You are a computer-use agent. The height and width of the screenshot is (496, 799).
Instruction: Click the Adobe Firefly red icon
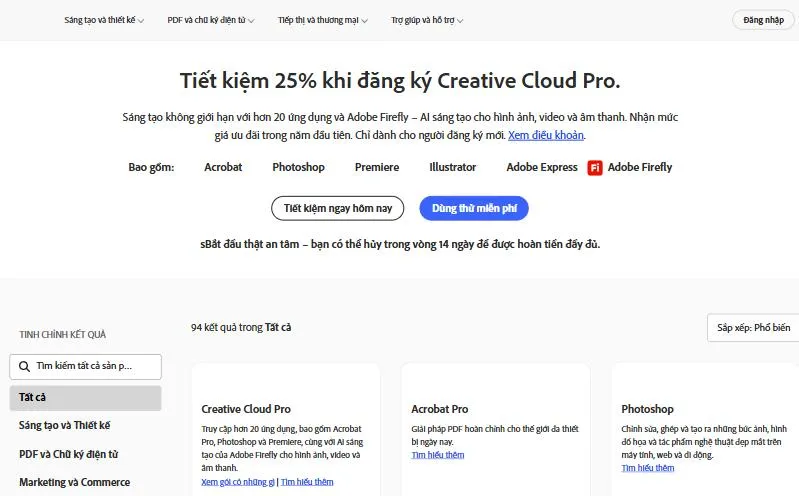595,168
